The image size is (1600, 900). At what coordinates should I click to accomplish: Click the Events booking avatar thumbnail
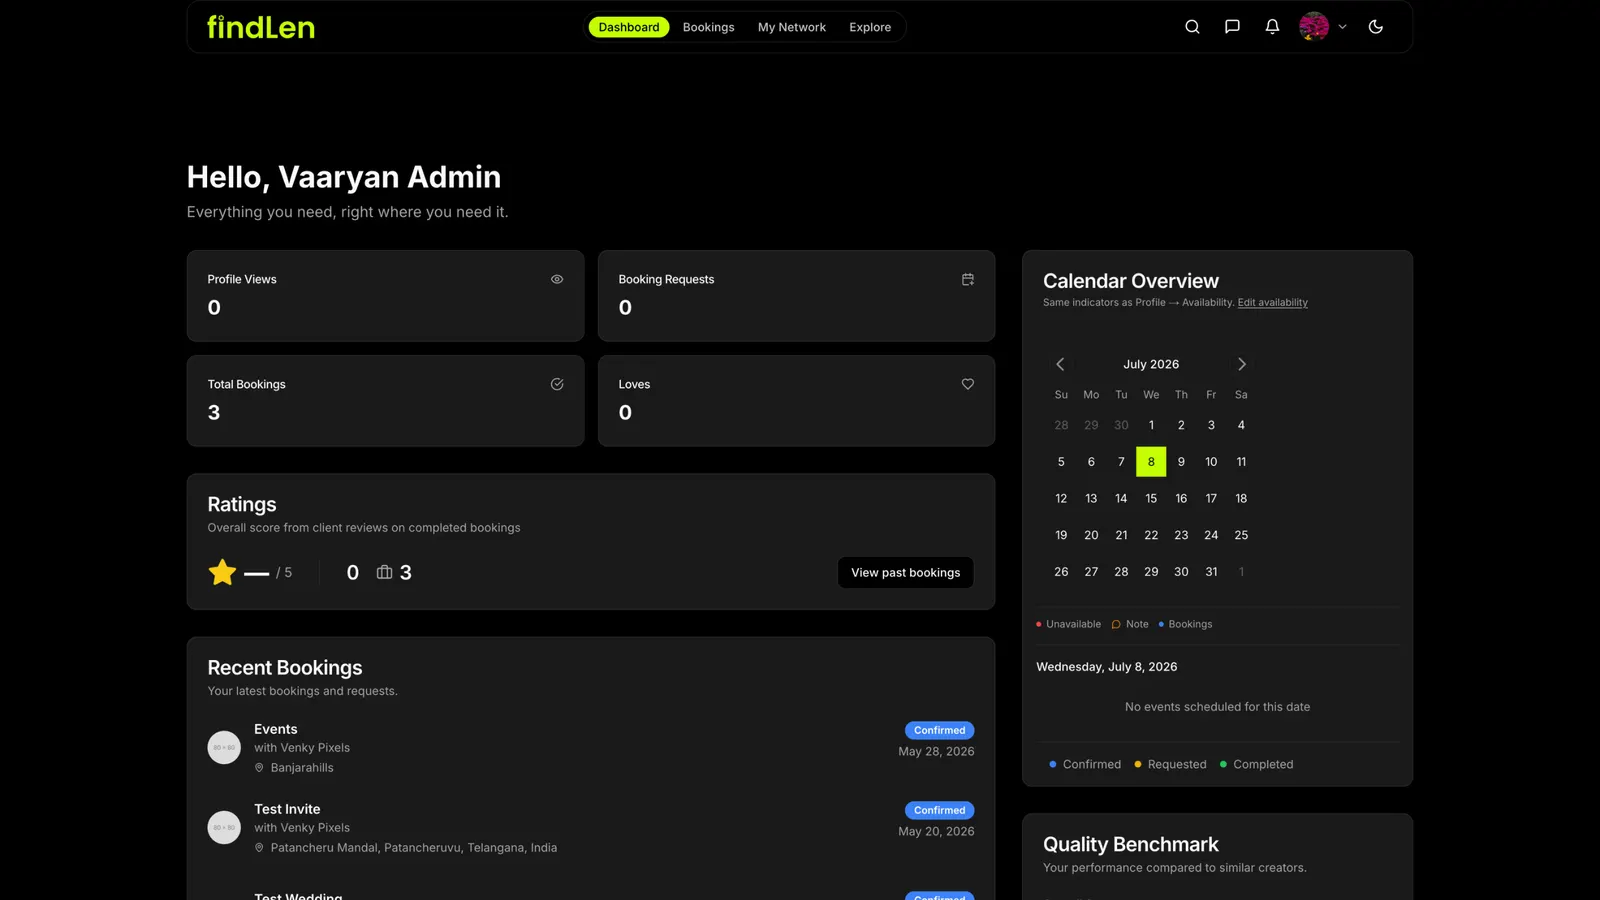224,747
